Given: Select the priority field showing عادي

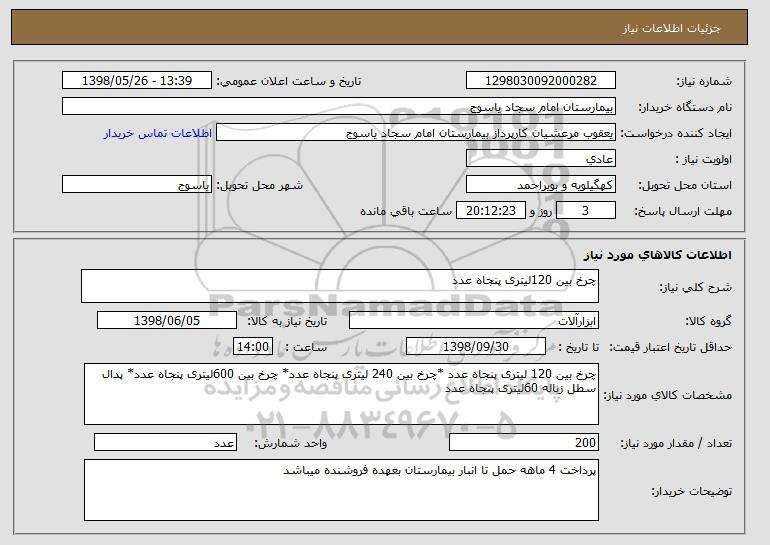Looking at the screenshot, I should [x=541, y=159].
